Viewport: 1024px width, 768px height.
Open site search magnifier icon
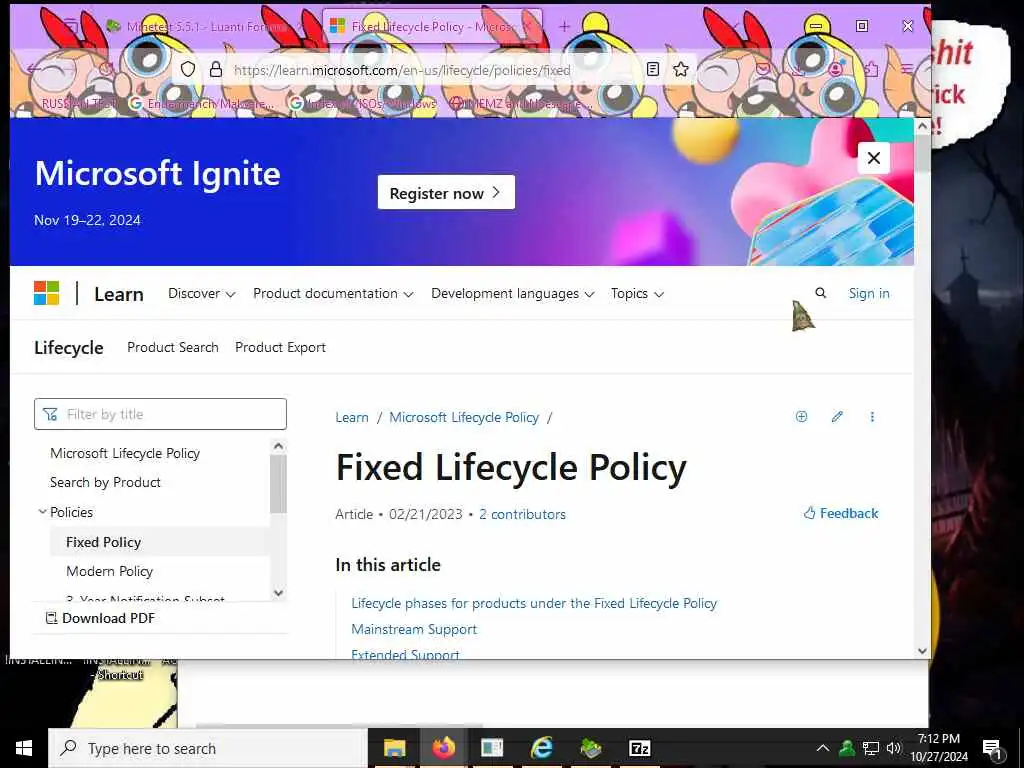pos(821,293)
